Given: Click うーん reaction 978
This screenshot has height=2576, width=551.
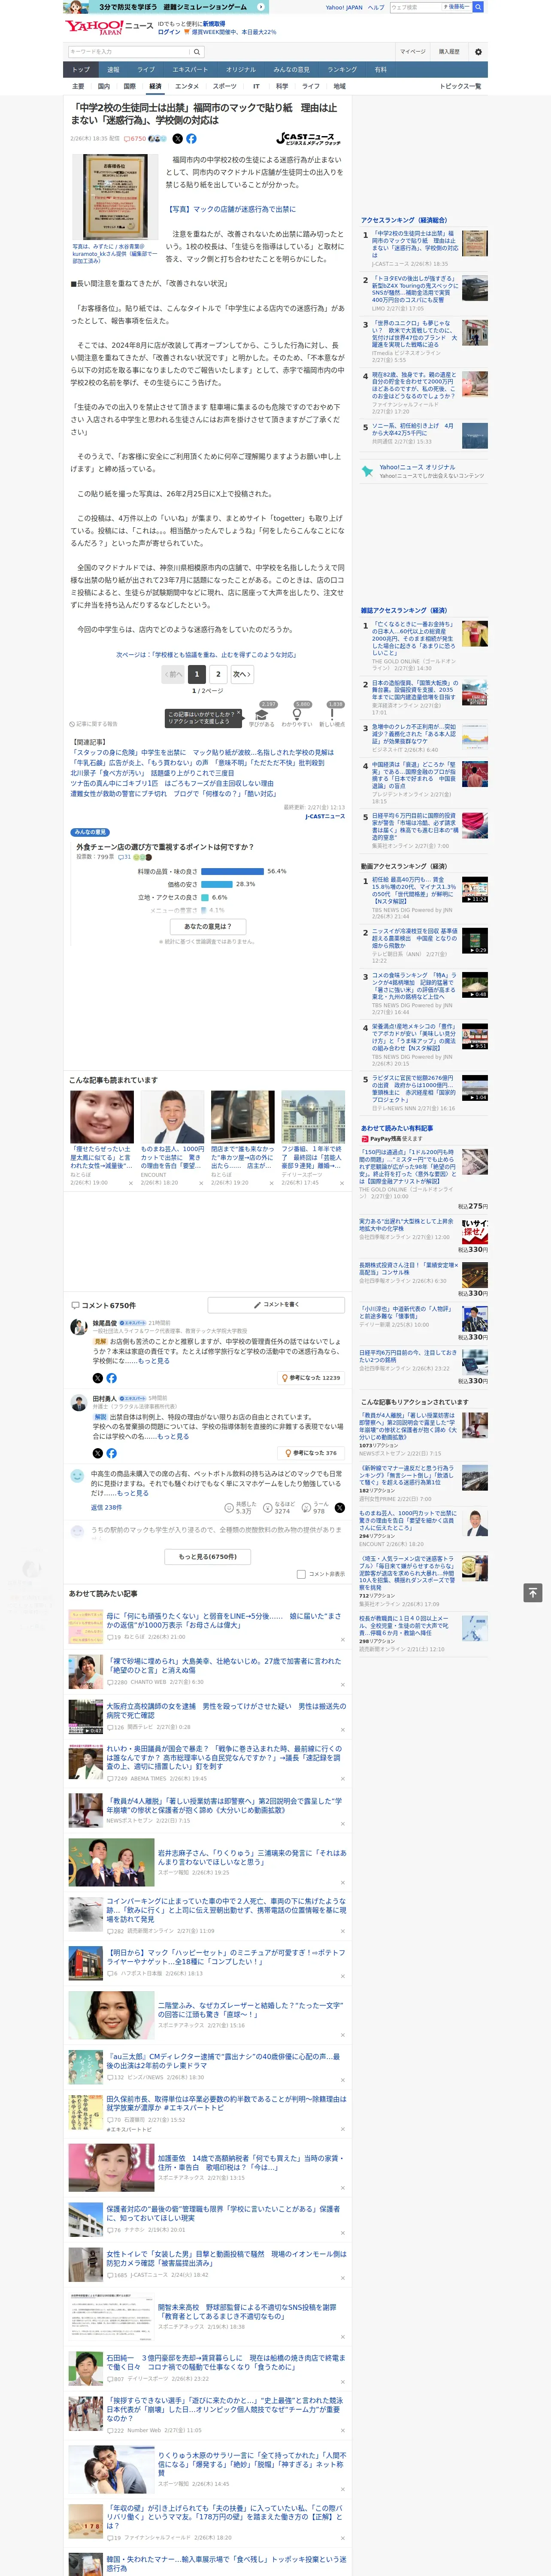Looking at the screenshot, I should pos(315,1507).
